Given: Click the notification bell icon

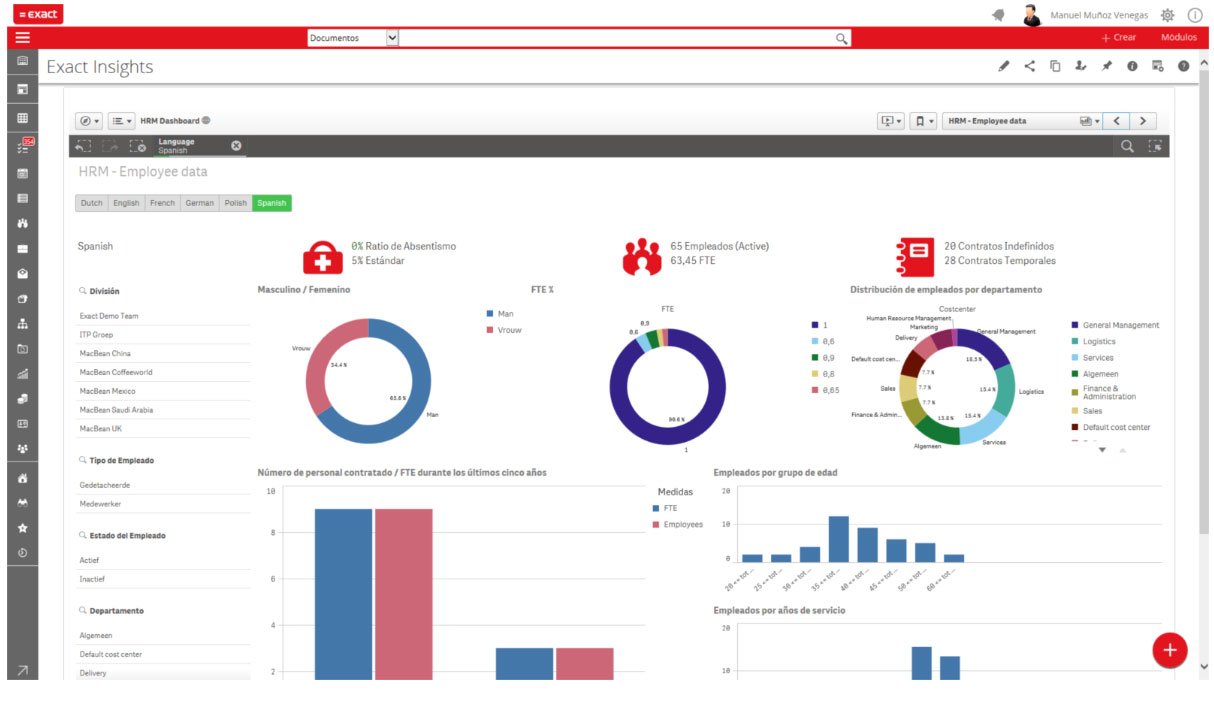Looking at the screenshot, I should point(998,15).
